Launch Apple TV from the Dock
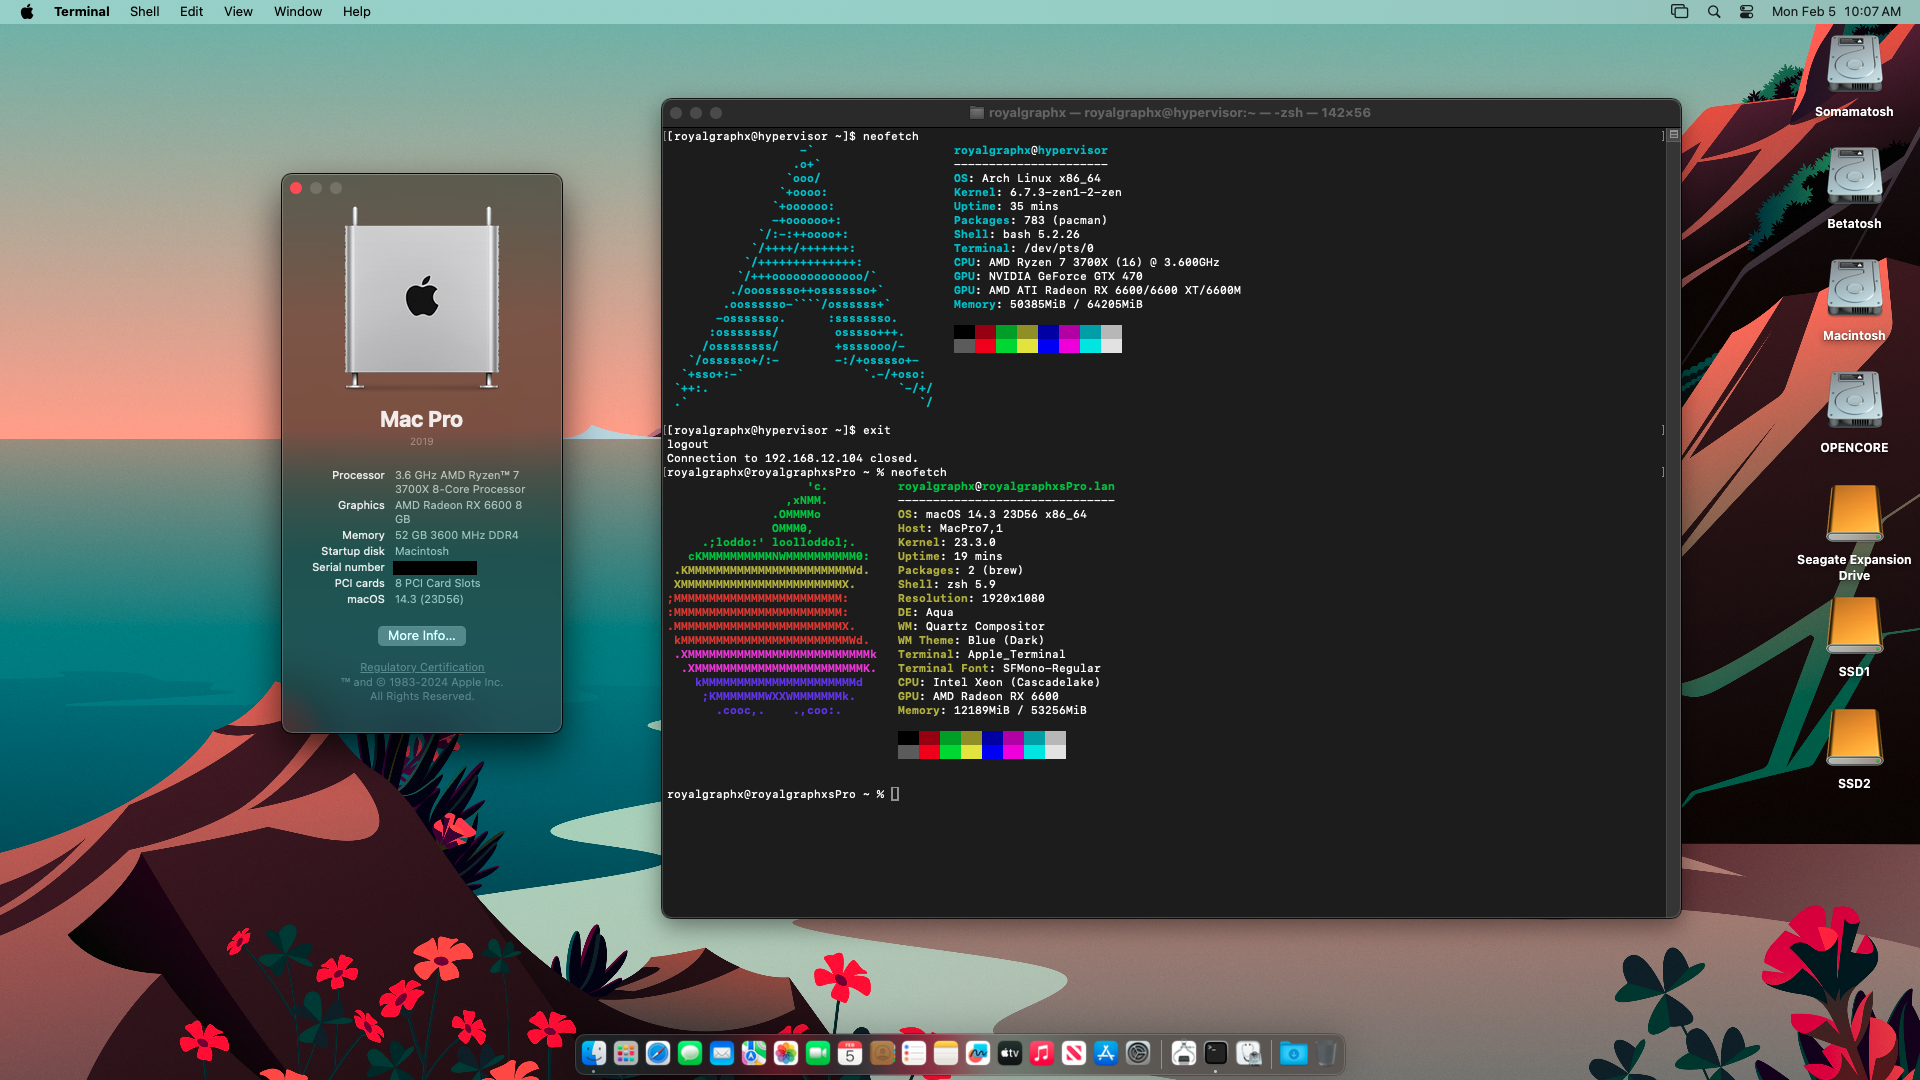The height and width of the screenshot is (1080, 1920). pos(1010,1053)
